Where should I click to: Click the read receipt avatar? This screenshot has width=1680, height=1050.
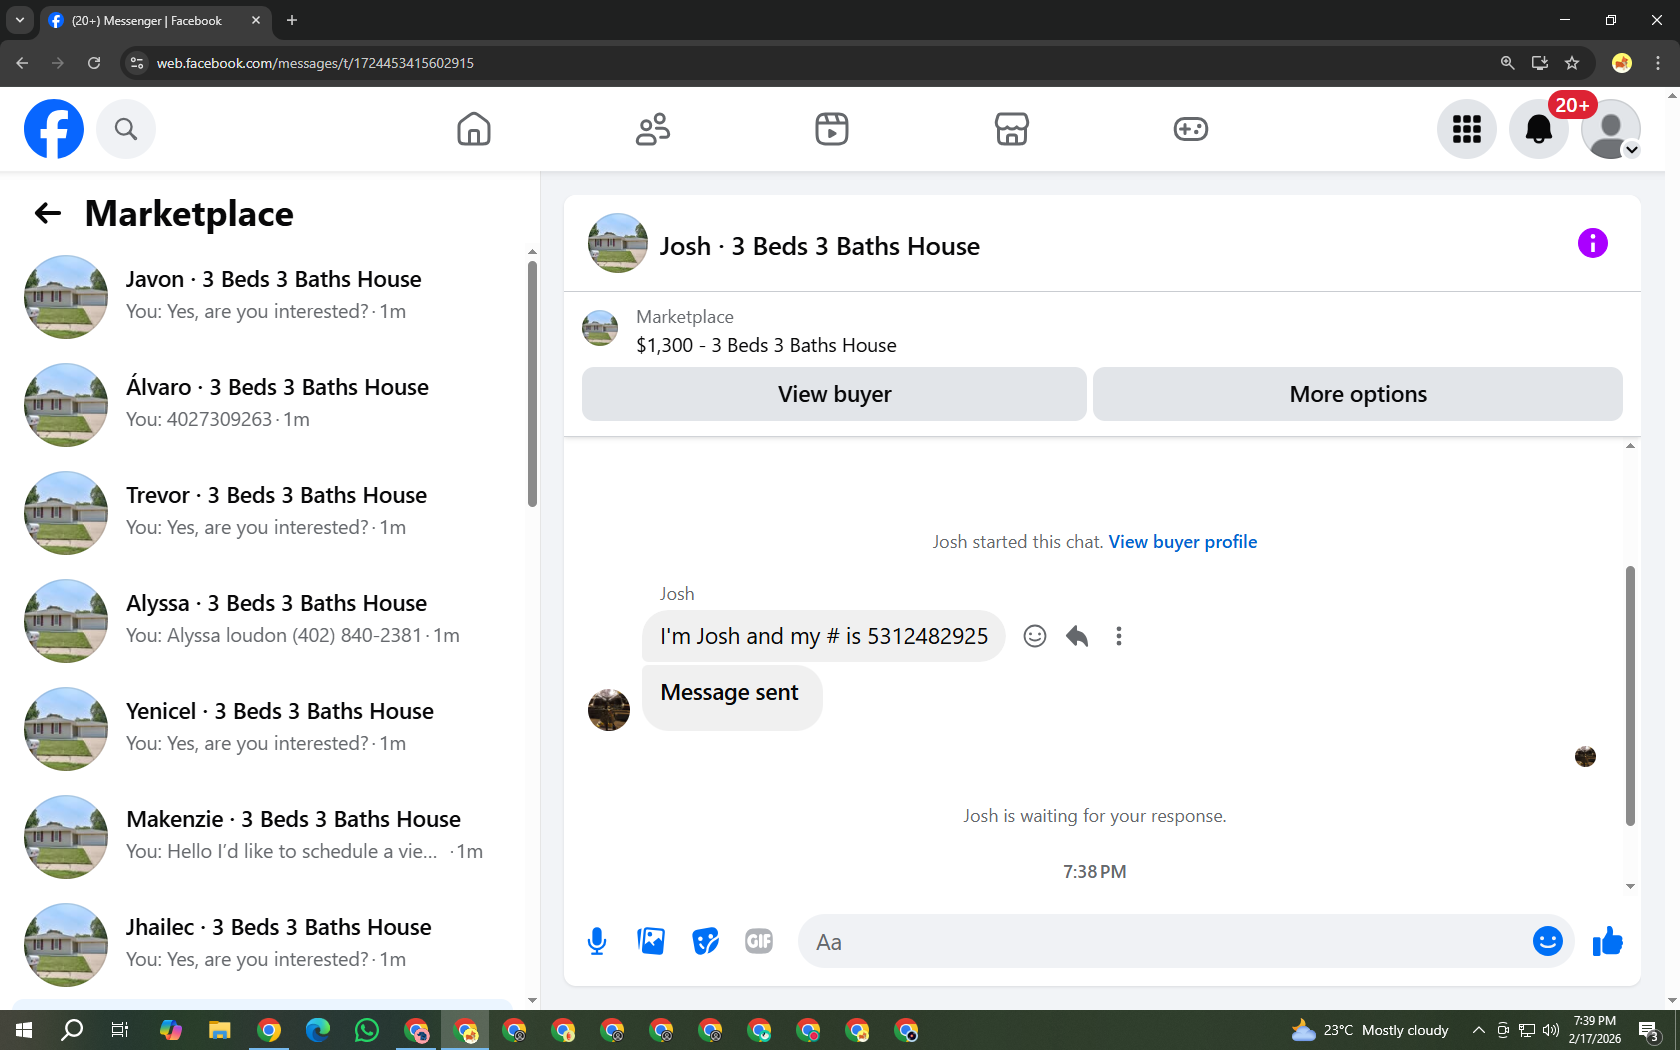click(x=1585, y=757)
